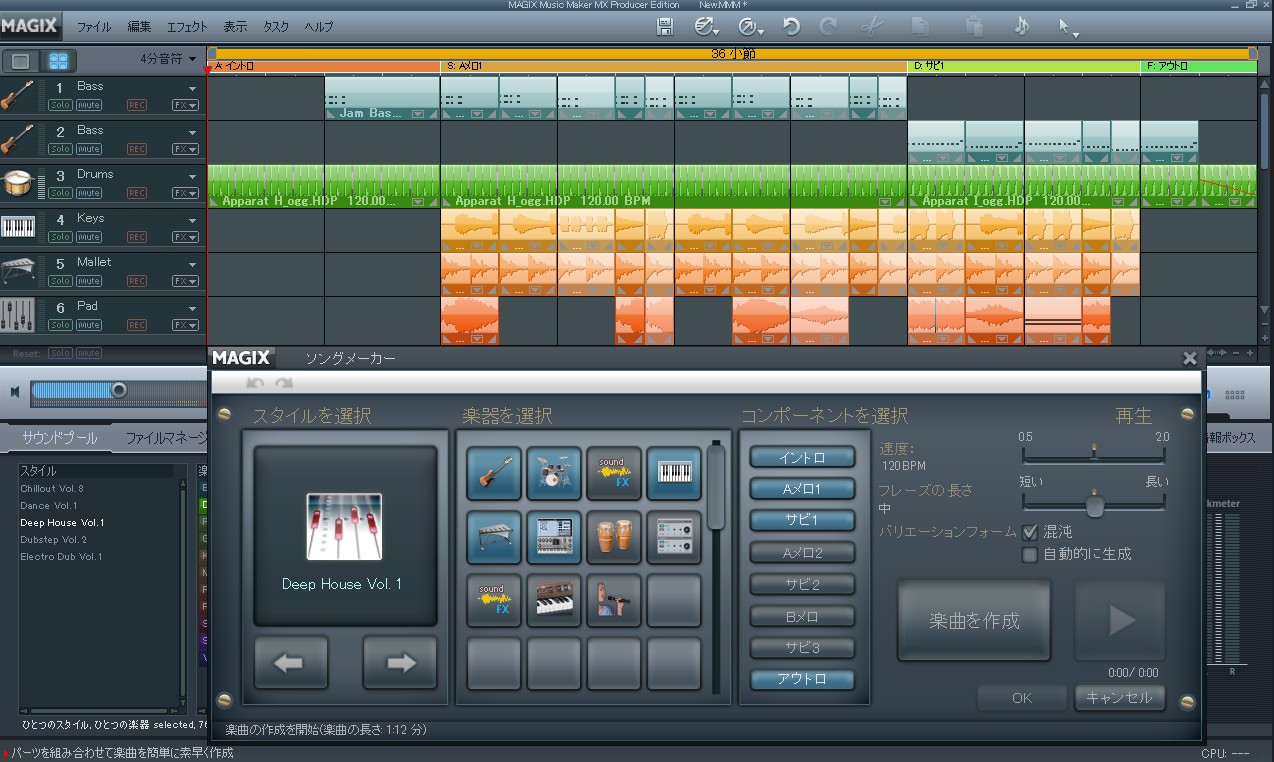
Task: Select the mallet xylophone instrument tile
Action: tap(494, 537)
